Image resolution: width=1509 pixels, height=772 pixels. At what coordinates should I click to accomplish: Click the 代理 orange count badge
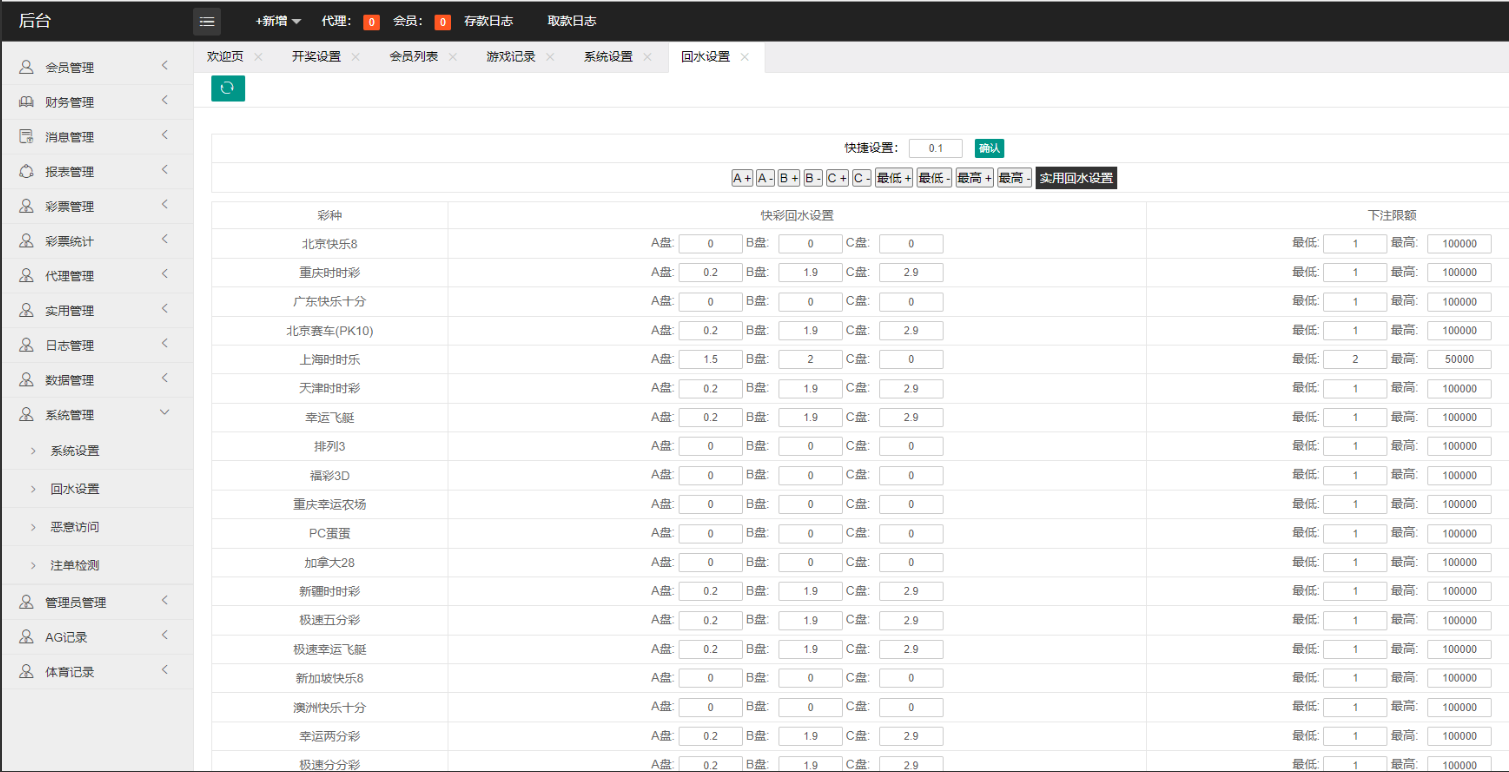371,22
